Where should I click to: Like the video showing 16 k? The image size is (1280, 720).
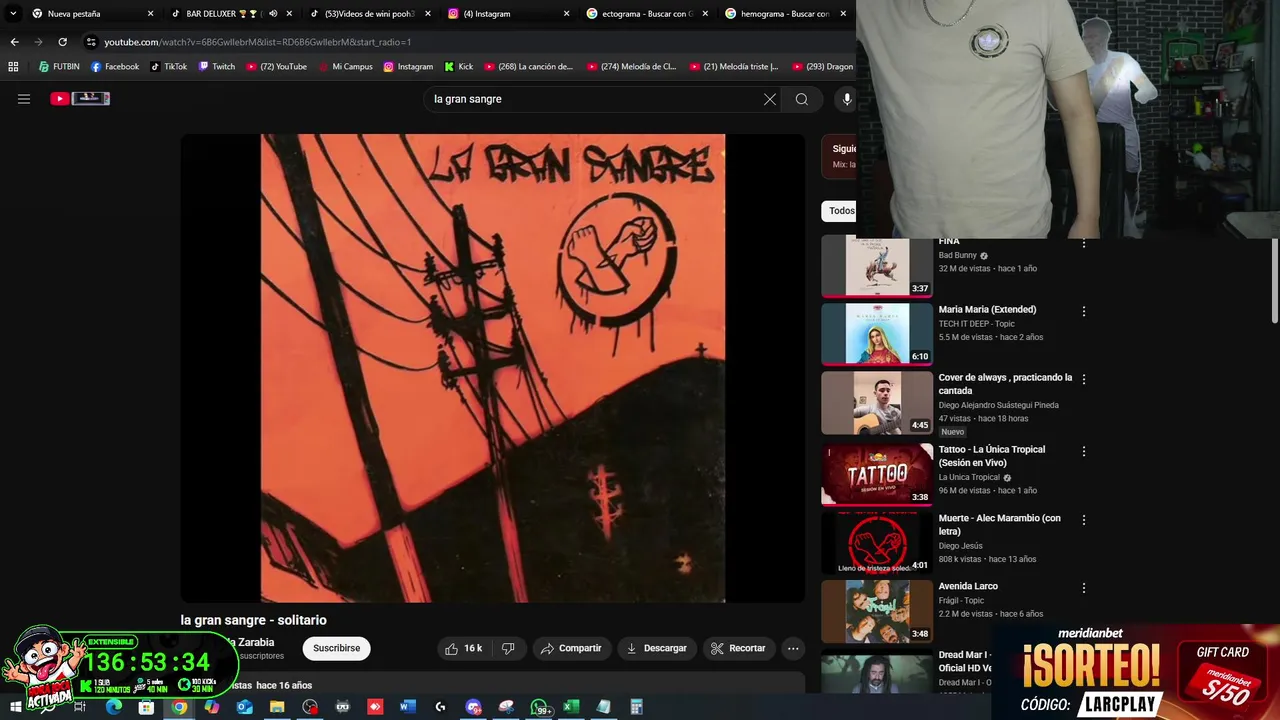464,648
